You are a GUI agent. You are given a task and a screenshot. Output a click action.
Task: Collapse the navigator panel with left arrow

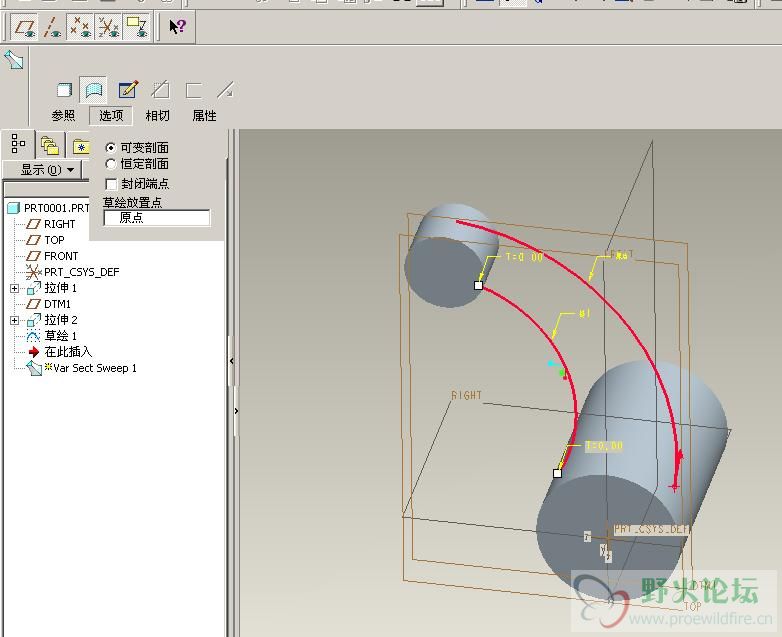coord(231,361)
